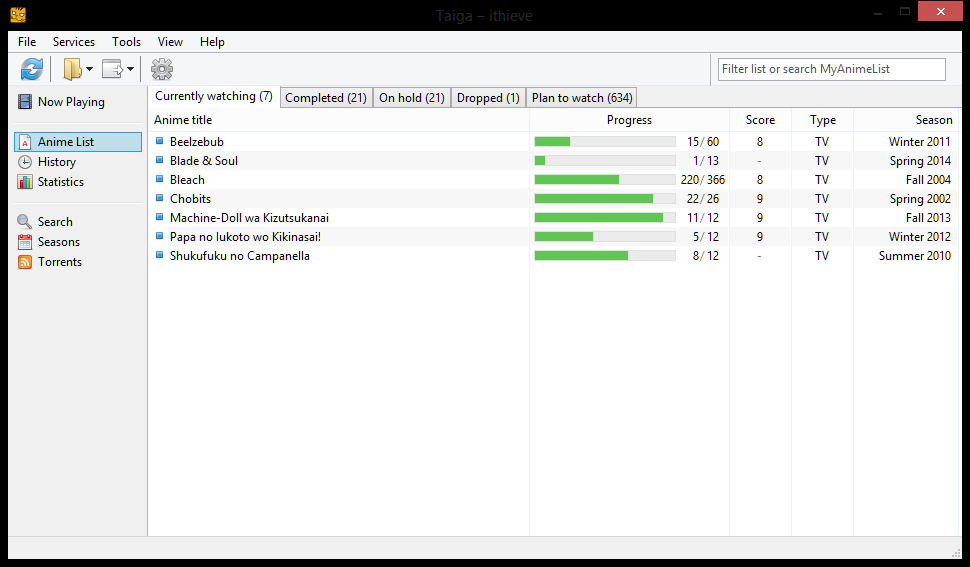970x567 pixels.
Task: Click the export/tools toolbar icon
Action: [112, 69]
